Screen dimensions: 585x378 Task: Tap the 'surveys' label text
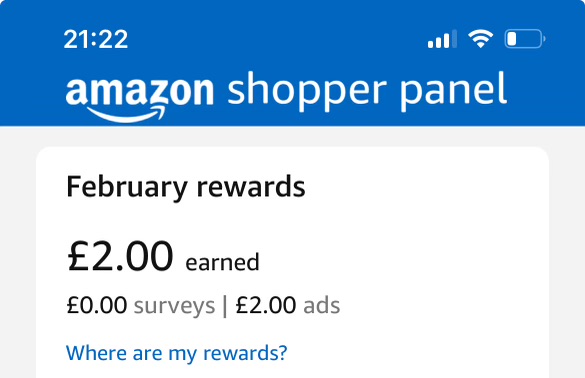[x=175, y=306]
